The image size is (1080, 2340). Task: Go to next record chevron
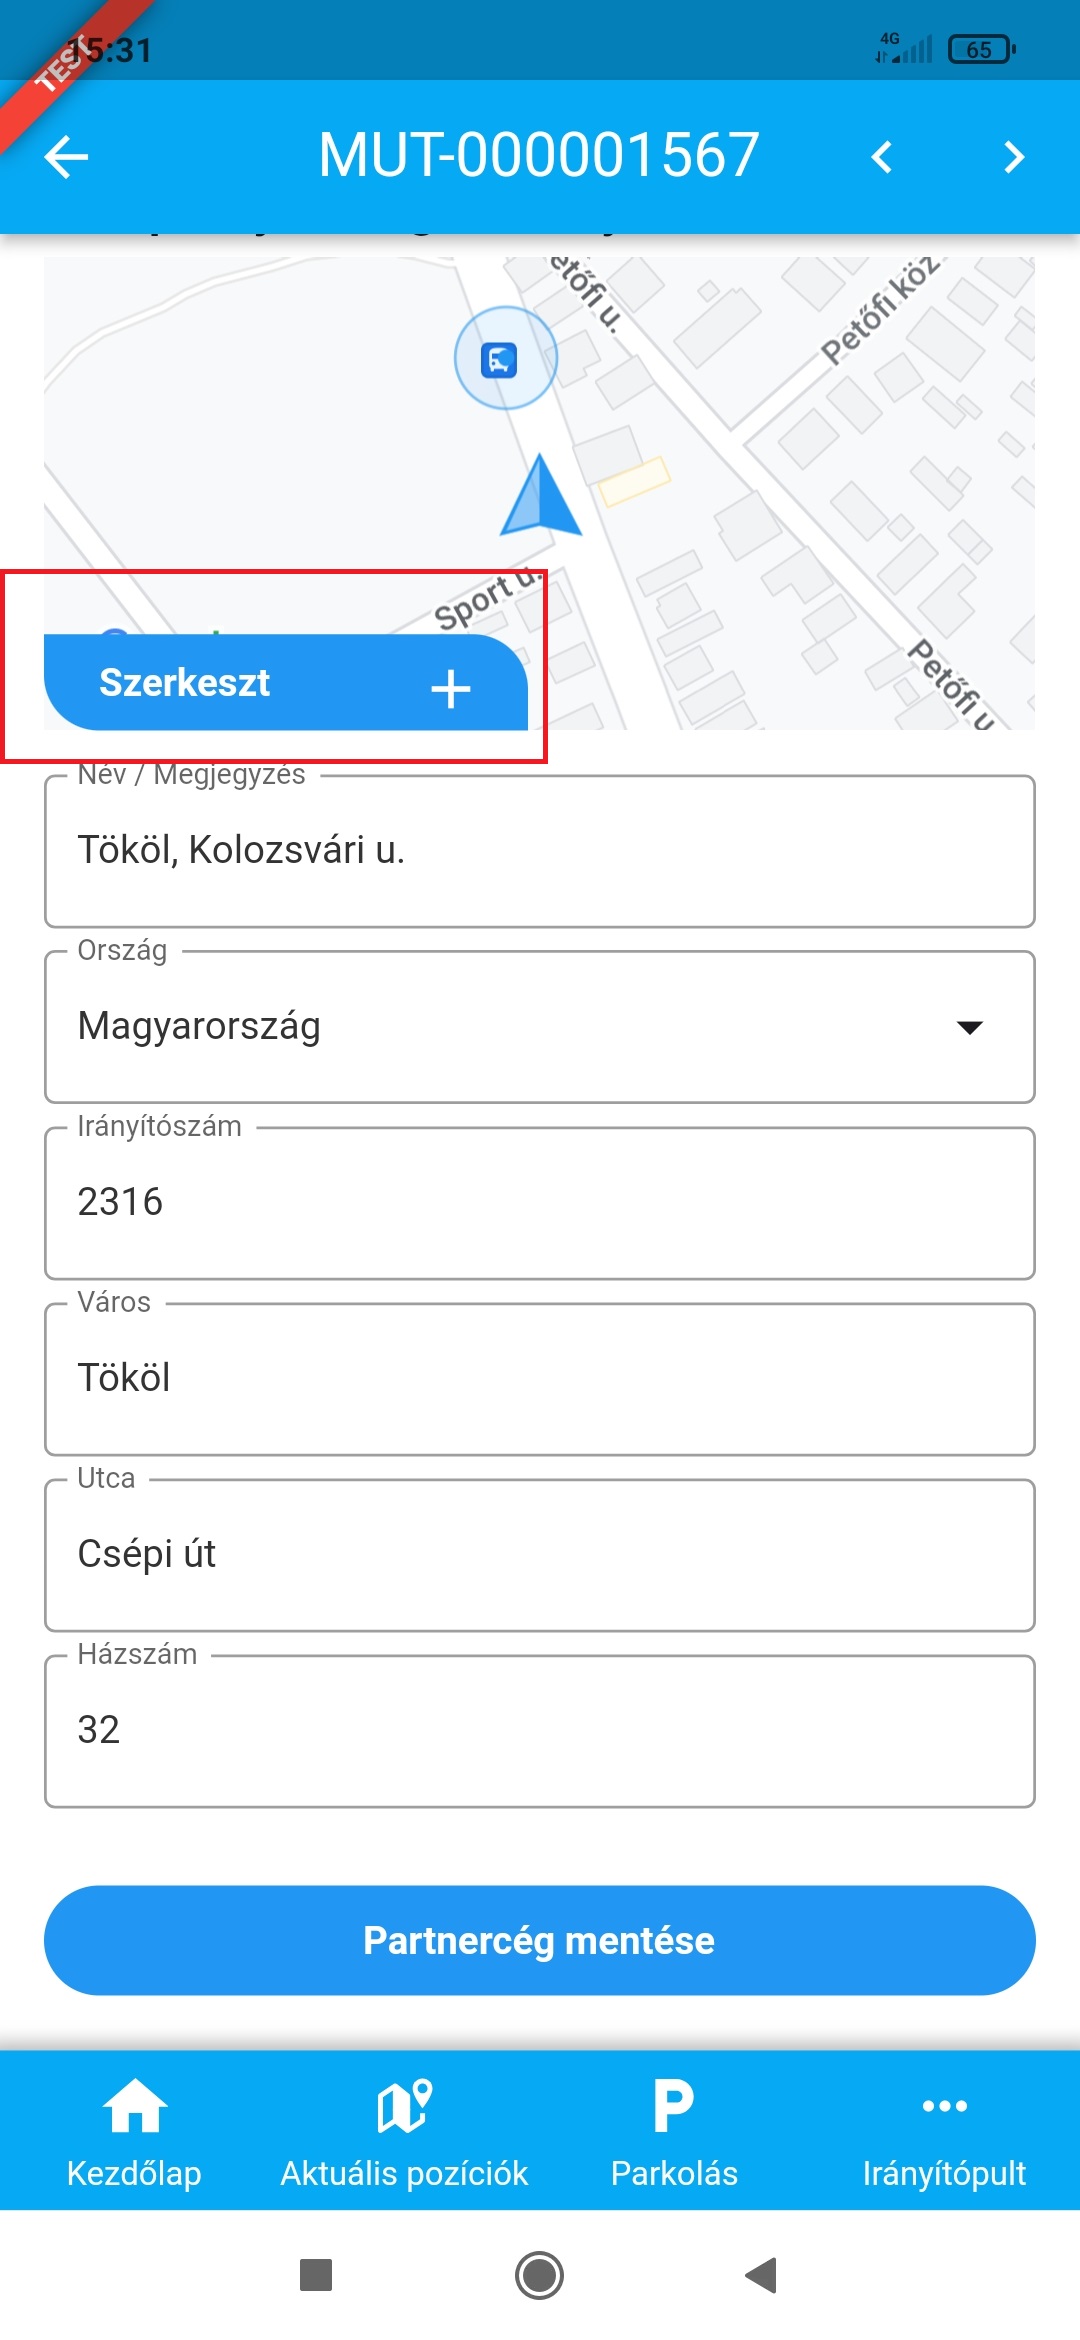pyautogui.click(x=1014, y=157)
